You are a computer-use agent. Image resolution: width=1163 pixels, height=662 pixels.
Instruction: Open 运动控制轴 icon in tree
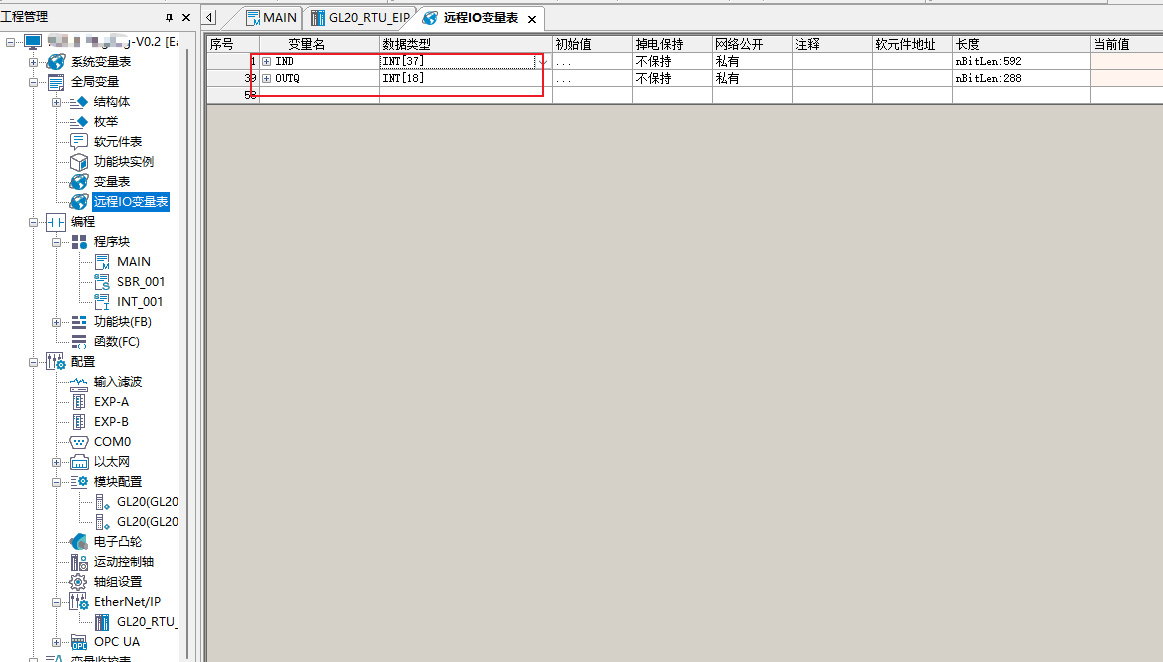pos(79,562)
